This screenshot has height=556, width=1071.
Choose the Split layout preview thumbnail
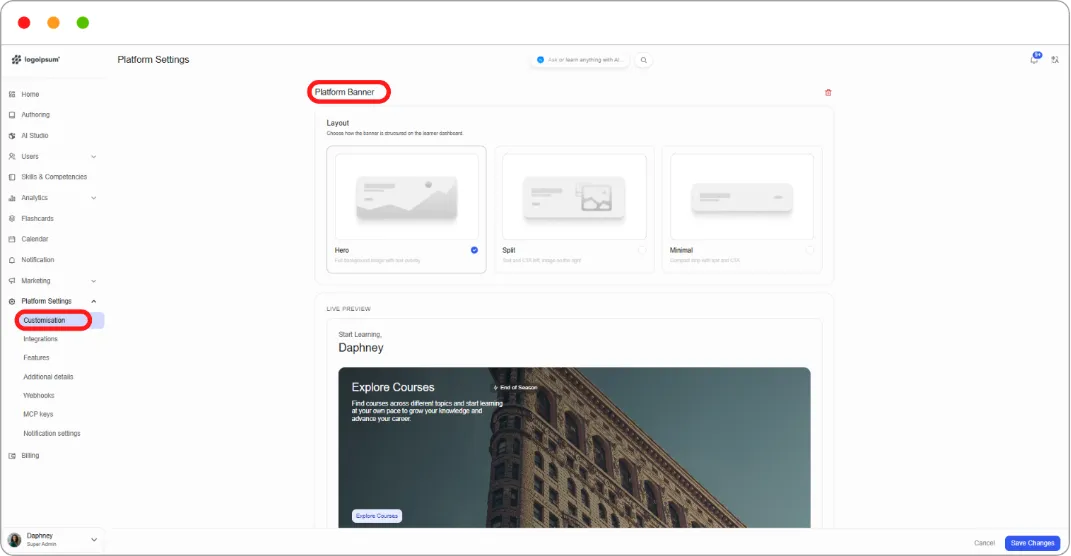point(574,197)
